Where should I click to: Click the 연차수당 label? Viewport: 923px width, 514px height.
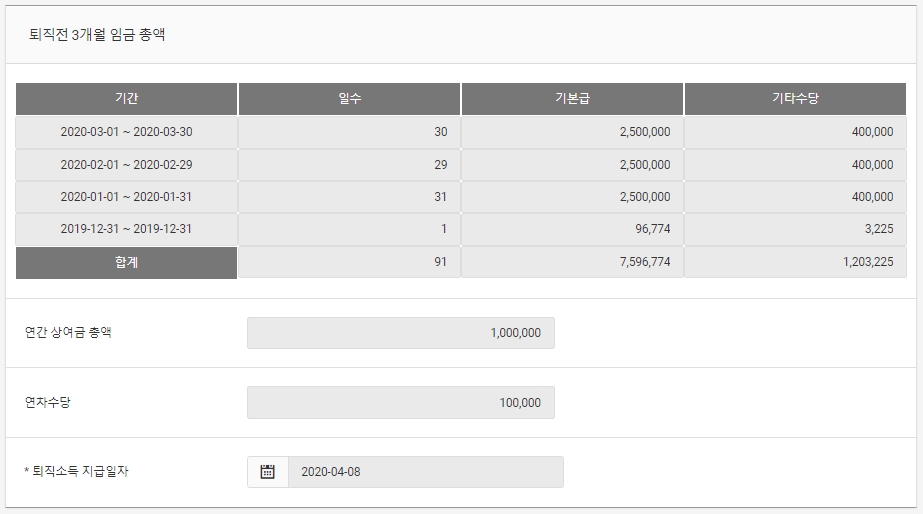pyautogui.click(x=48, y=402)
